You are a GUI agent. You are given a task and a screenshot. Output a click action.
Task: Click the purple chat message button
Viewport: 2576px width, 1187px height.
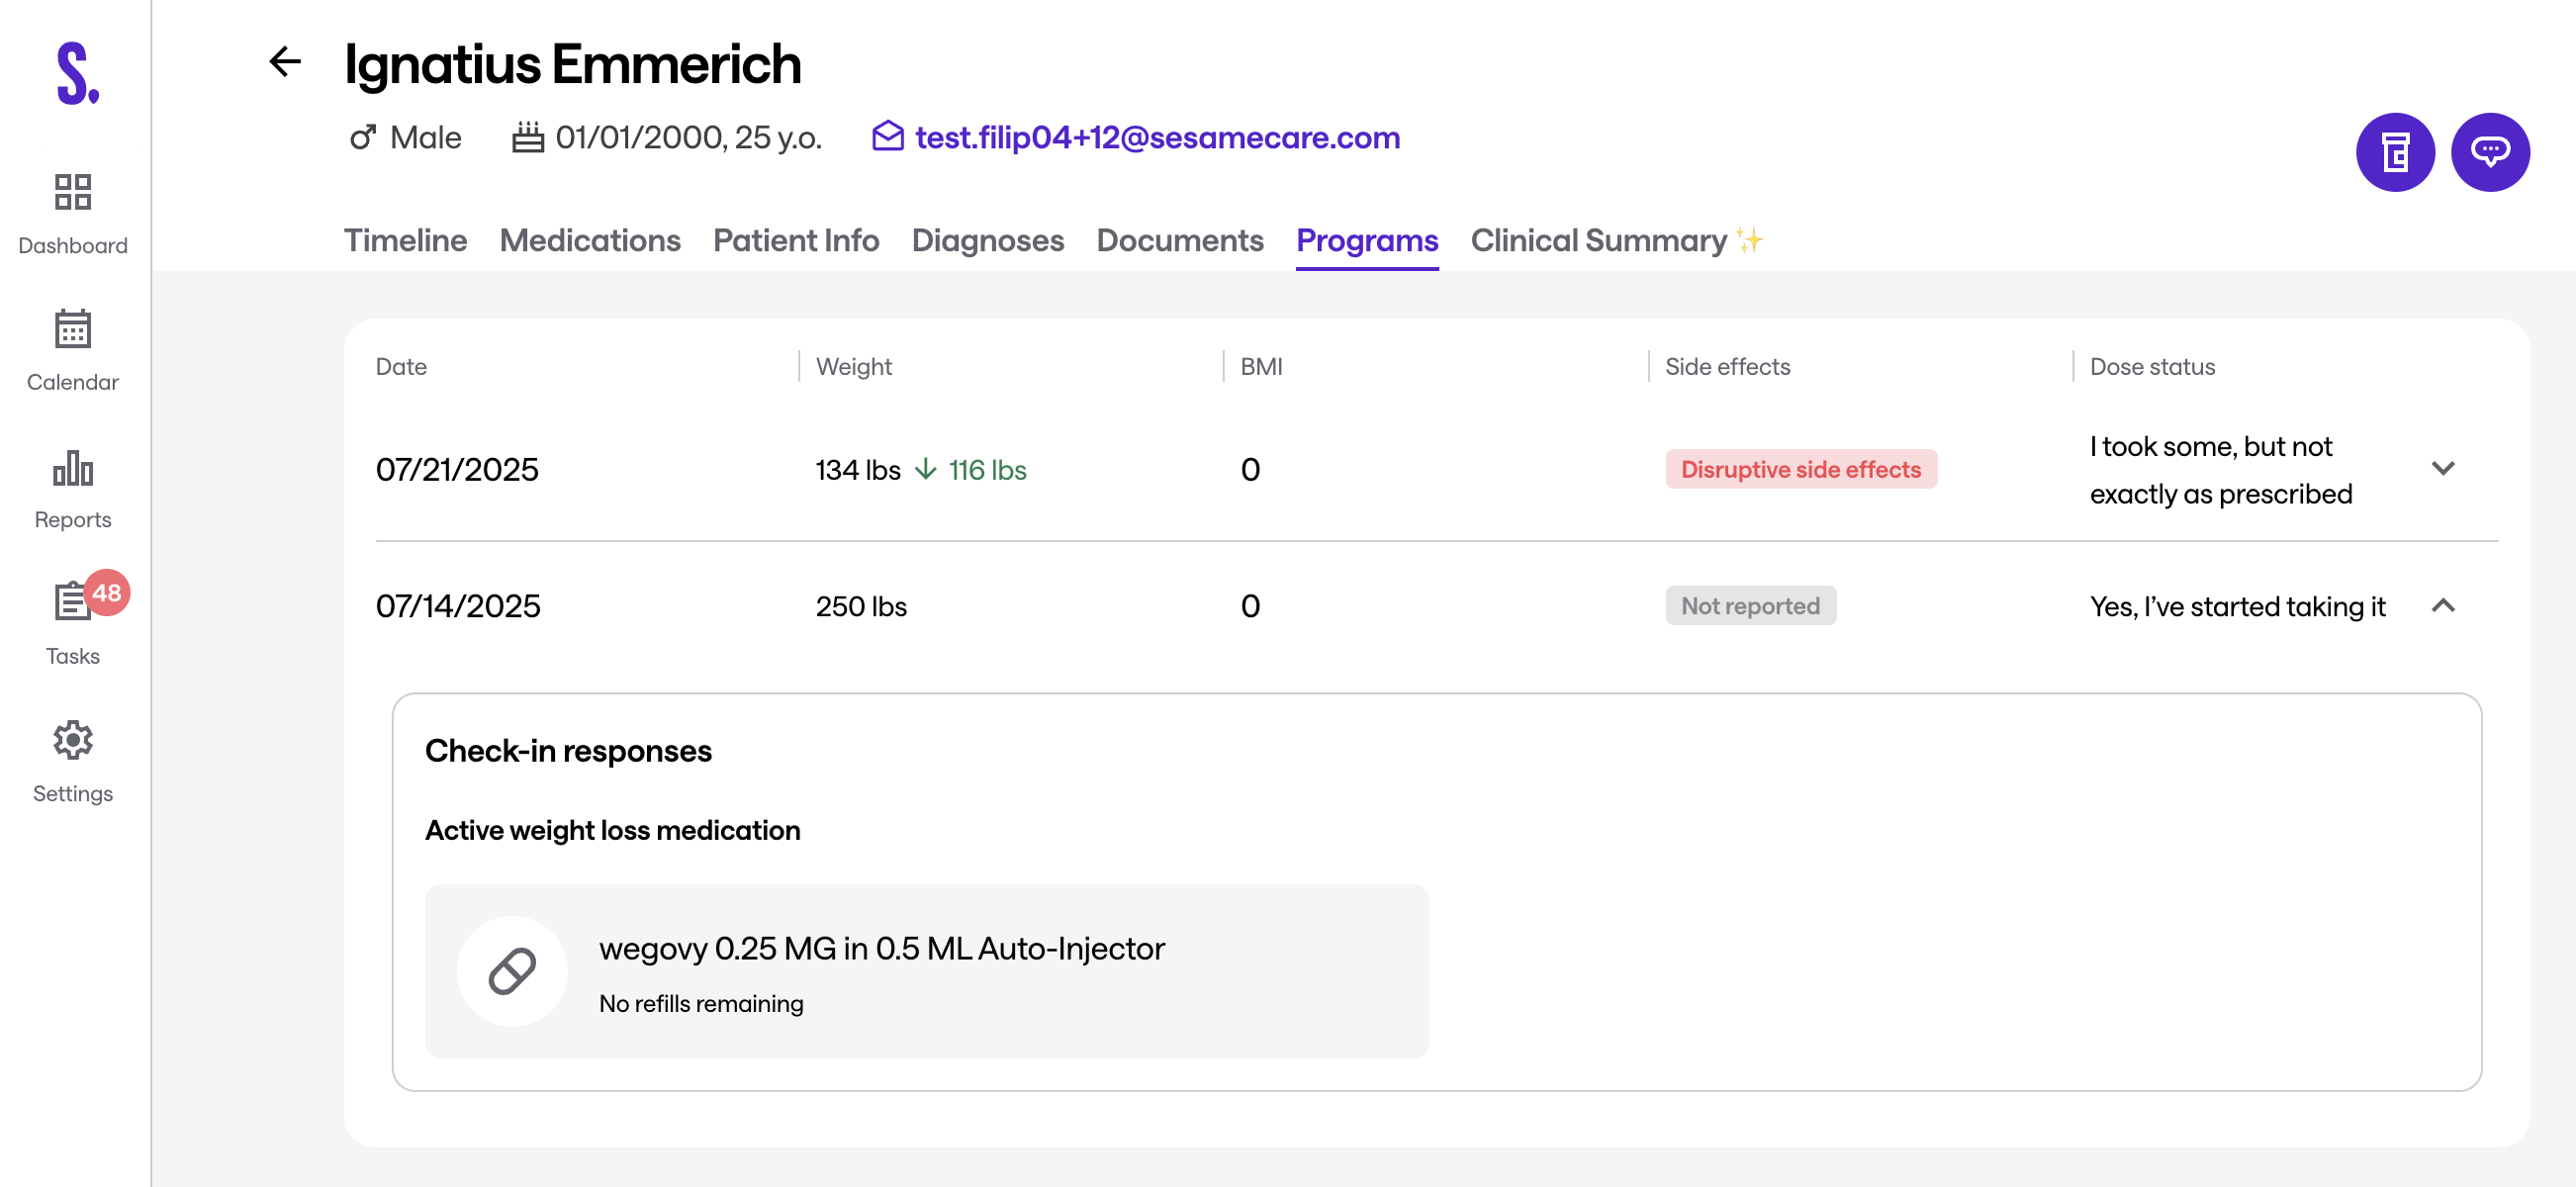pos(2489,153)
